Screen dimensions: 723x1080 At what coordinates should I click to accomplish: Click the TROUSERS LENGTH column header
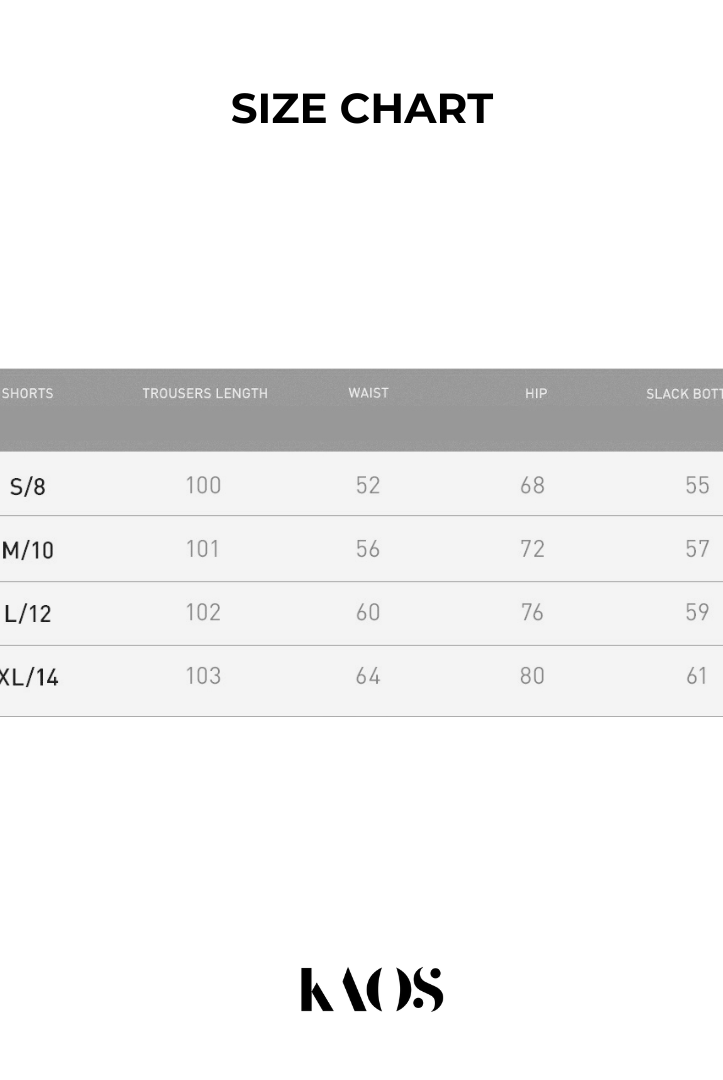205,394
